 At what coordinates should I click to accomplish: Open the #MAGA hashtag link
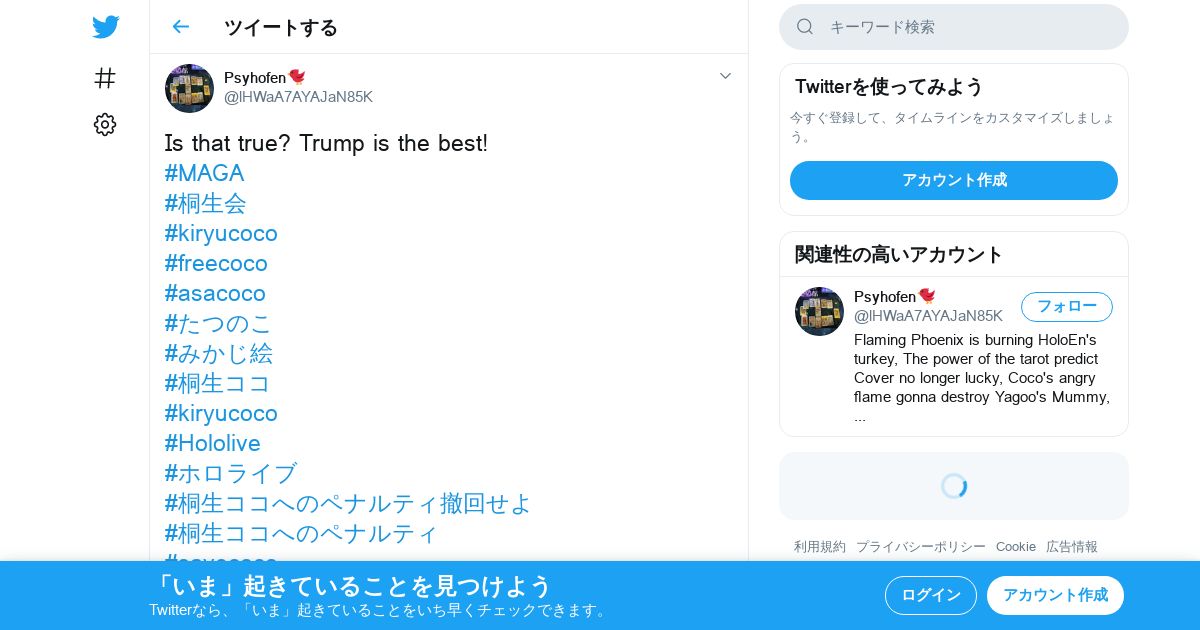coord(204,173)
